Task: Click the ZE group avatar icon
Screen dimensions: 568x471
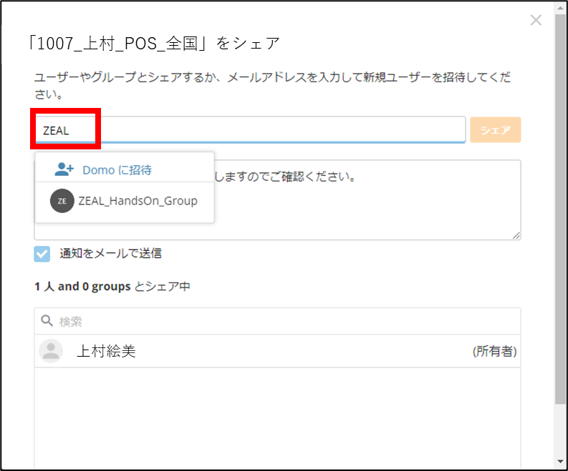Action: pos(62,201)
